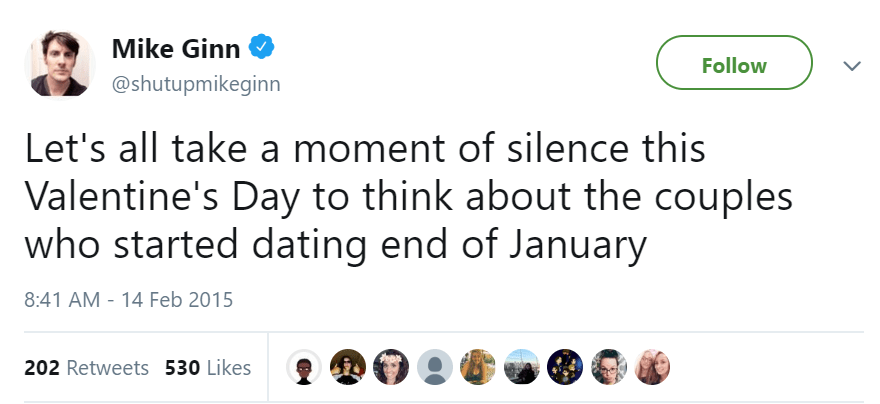Click the Valentine's Day tweet text
The height and width of the screenshot is (404, 880).
click(409, 197)
